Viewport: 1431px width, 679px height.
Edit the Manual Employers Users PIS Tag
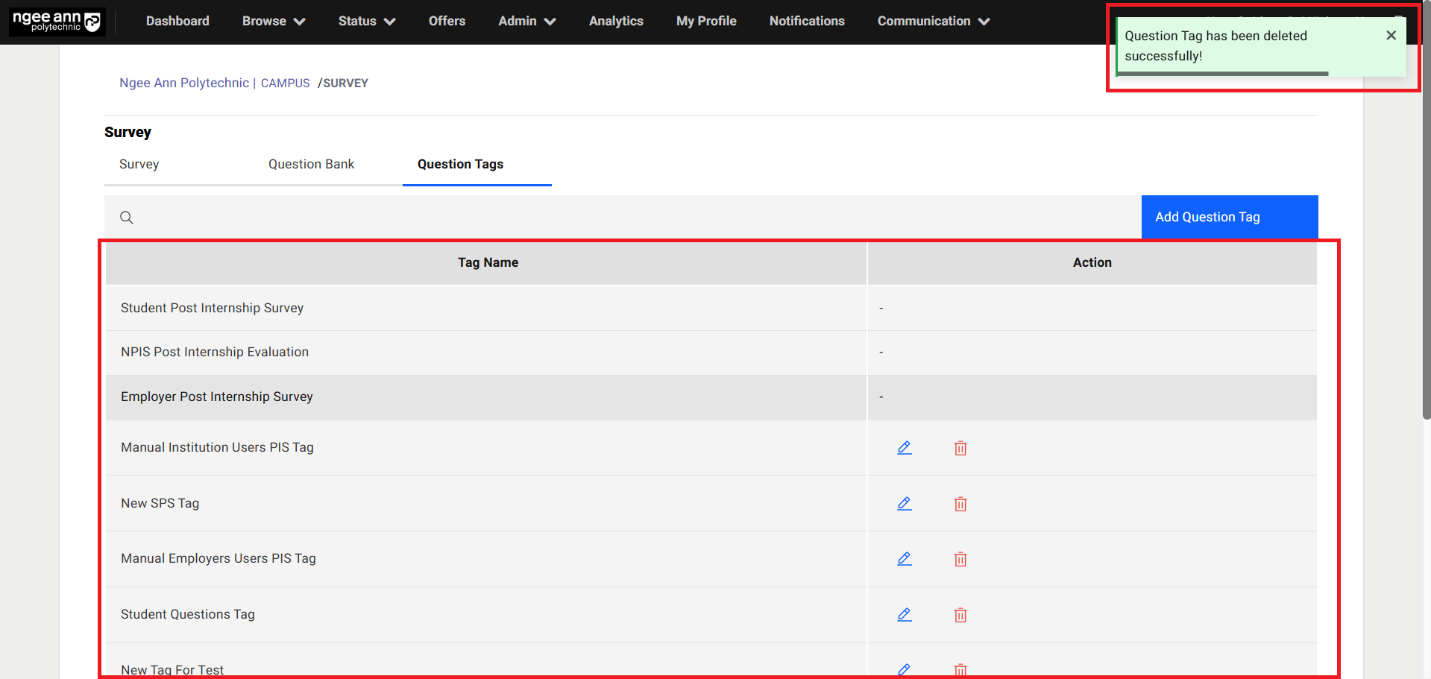(904, 559)
